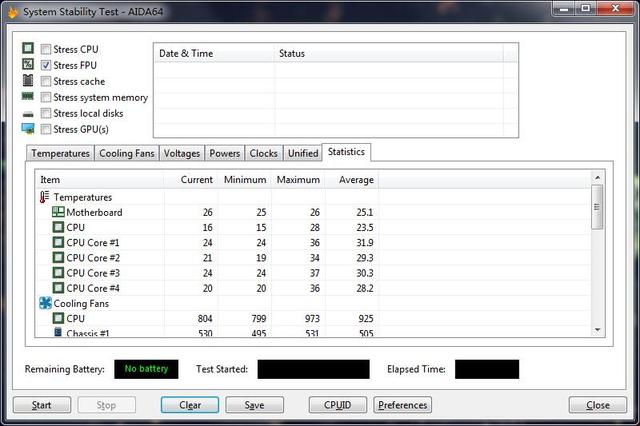Viewport: 640px width, 426px height.
Task: Enable the Stress cache checkbox
Action: click(46, 81)
